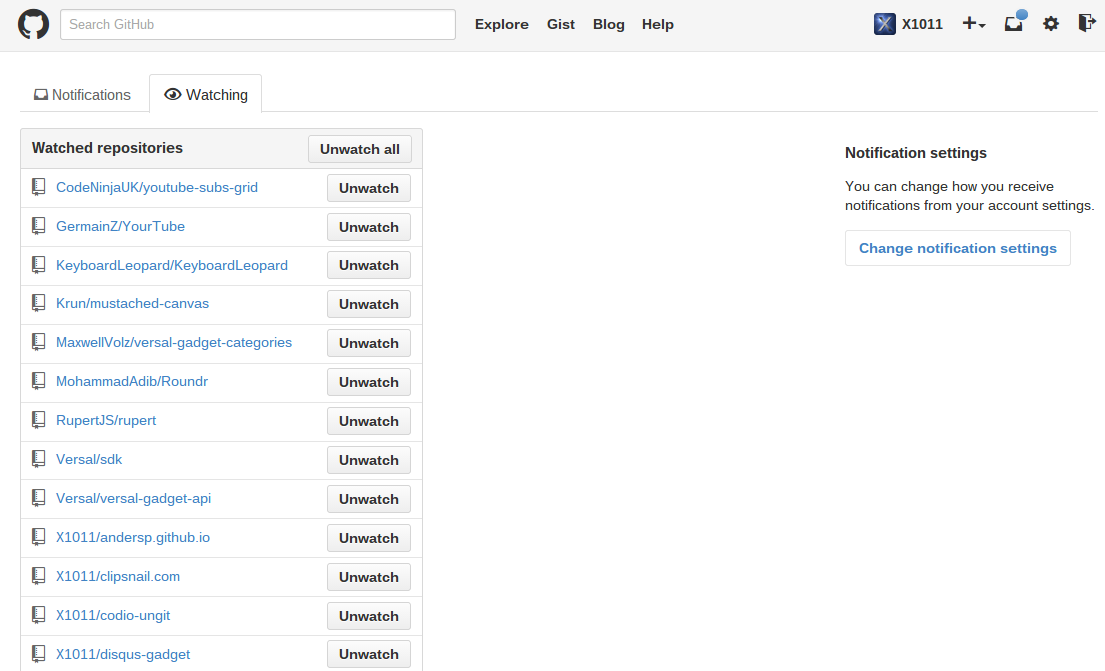
Task: Click the repo icon beside KeyboardLeopard/KeyboardLeopard
Action: pos(39,264)
